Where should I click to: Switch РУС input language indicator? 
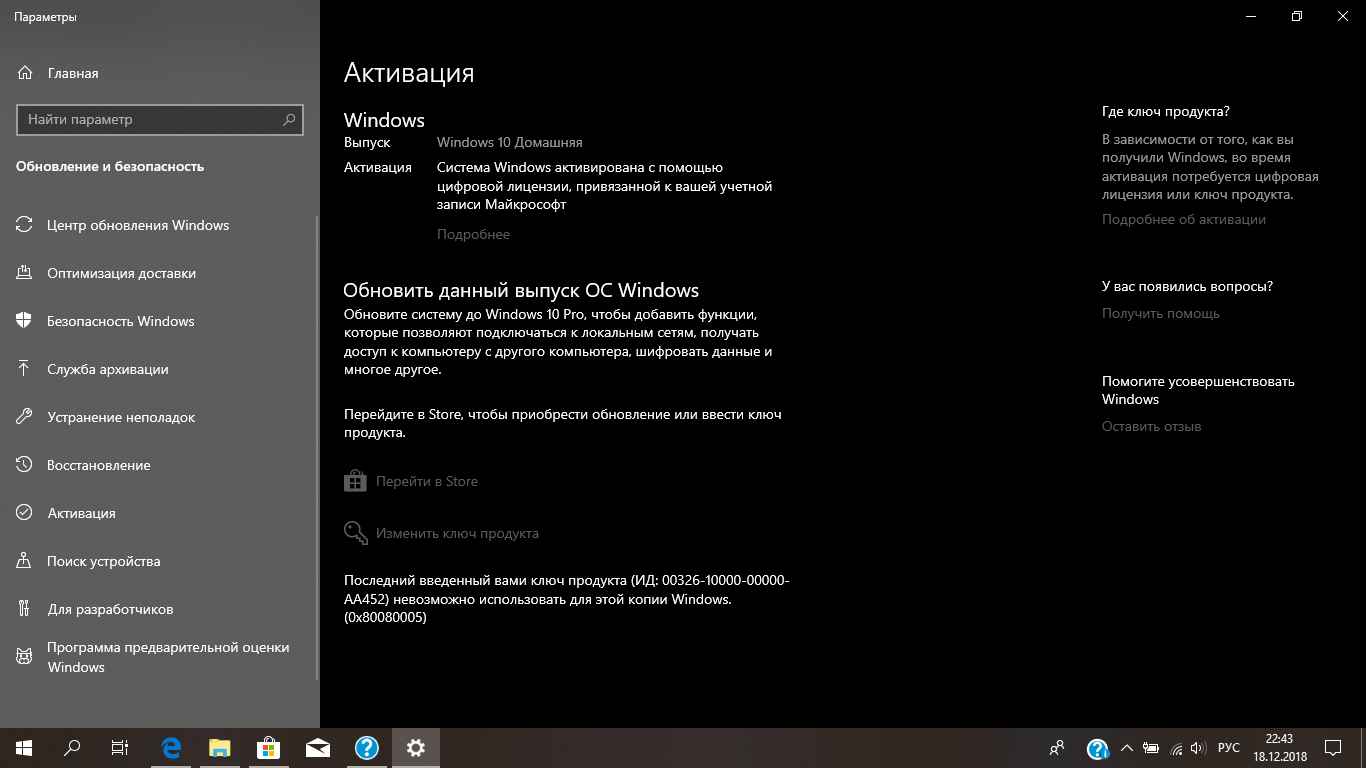[x=1229, y=748]
